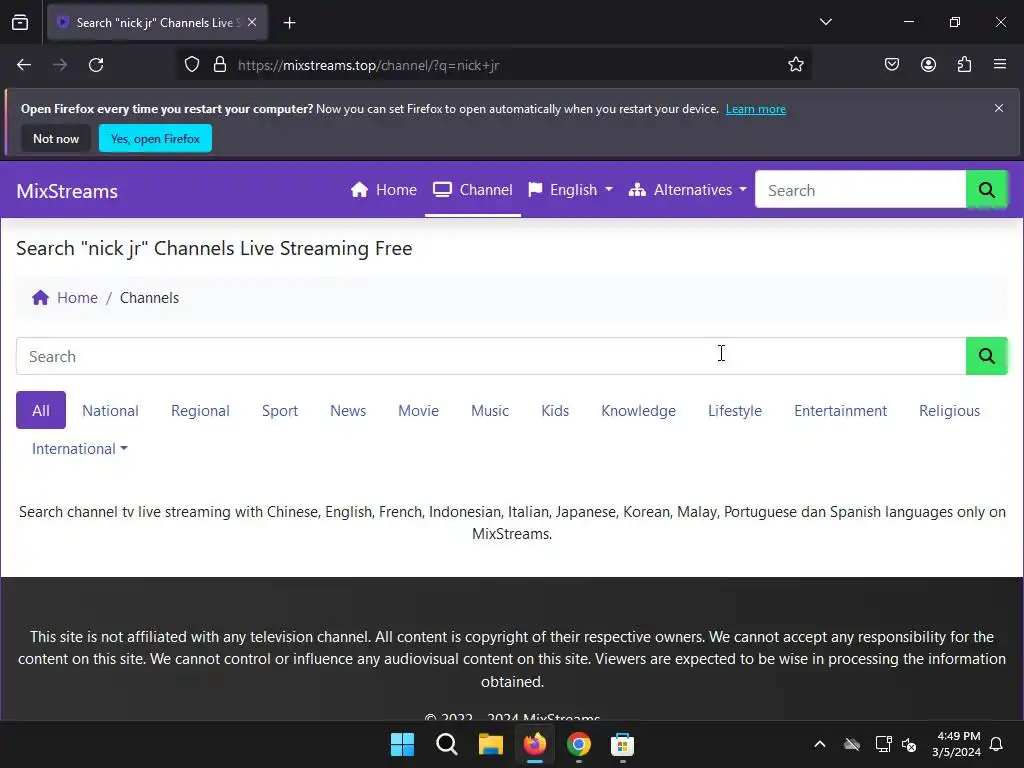
Task: Click the OneDrive cloud tray icon
Action: coord(852,744)
